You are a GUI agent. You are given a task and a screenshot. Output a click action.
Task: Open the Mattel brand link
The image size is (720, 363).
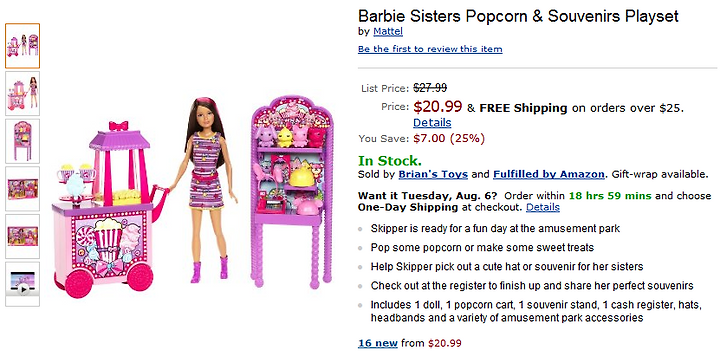[388, 32]
